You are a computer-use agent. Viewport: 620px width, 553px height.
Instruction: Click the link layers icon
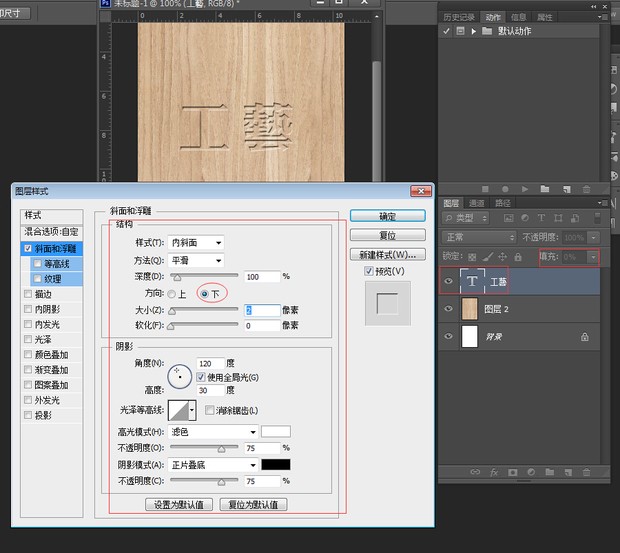pos(473,471)
